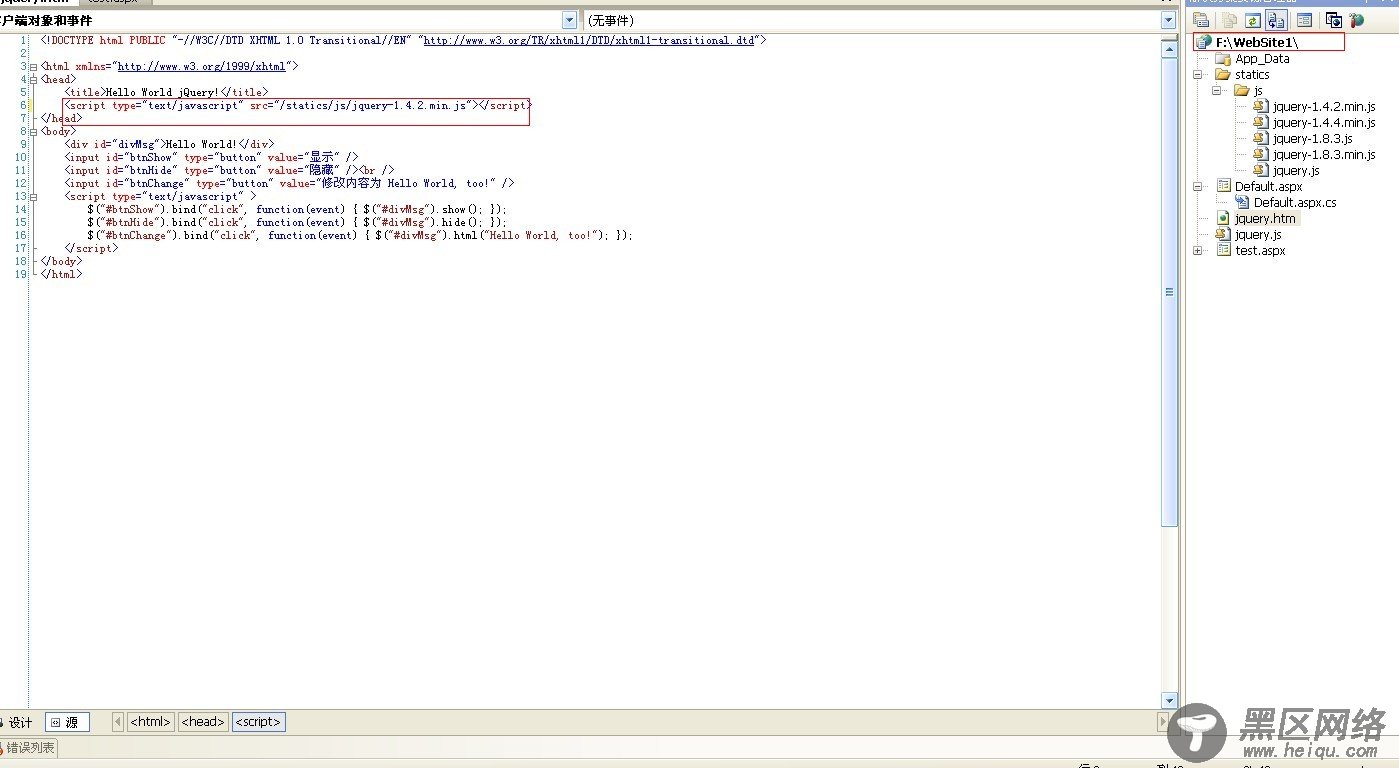Collapse the js subfolder node
The width and height of the screenshot is (1399, 768).
click(x=1217, y=91)
